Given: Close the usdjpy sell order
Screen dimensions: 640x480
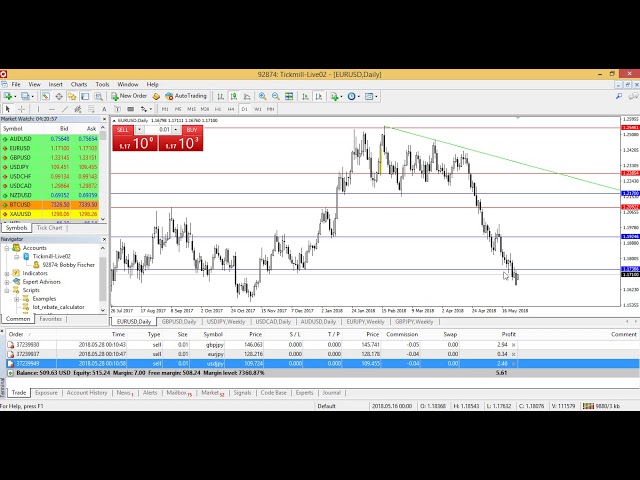Looking at the screenshot, I should 514,363.
